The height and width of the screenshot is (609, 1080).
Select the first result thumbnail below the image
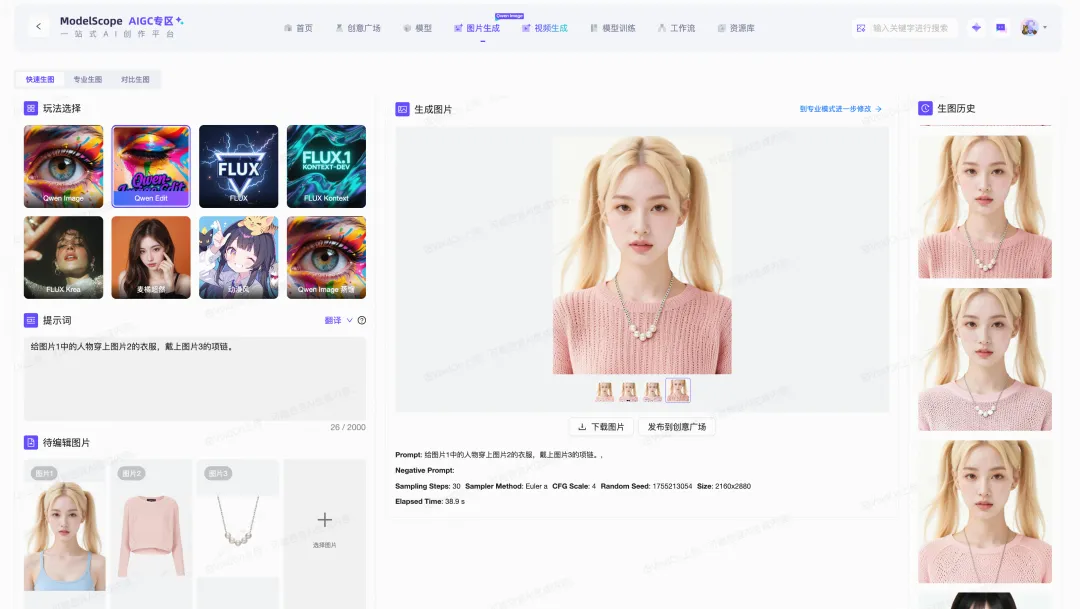point(605,391)
